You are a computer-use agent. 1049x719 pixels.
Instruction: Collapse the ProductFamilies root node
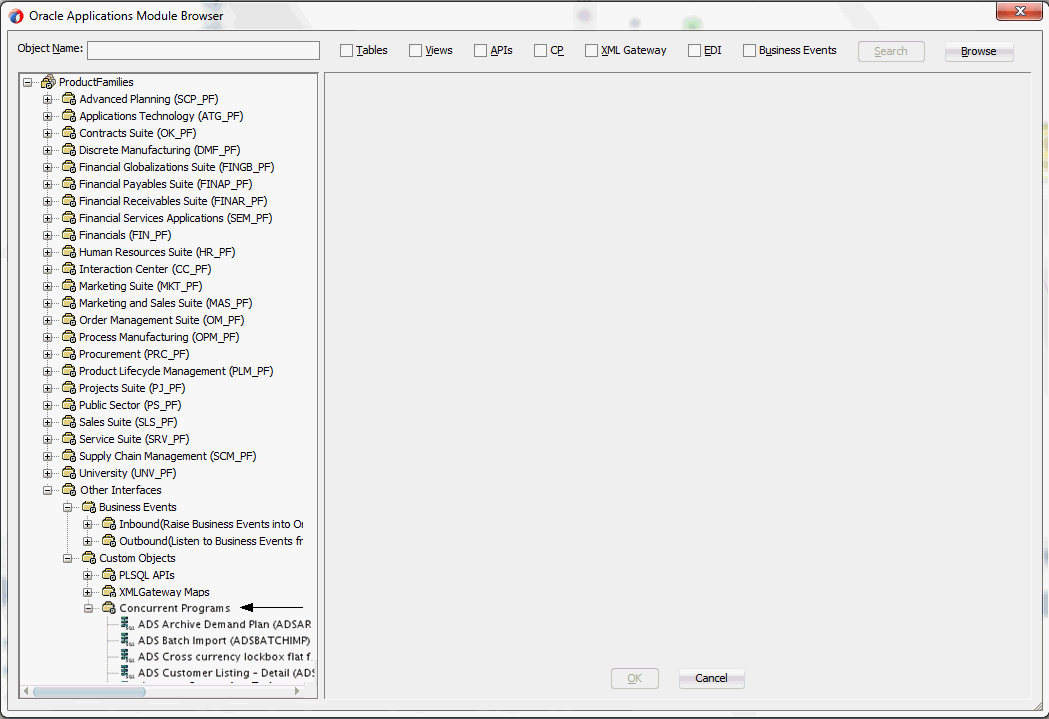(27, 82)
